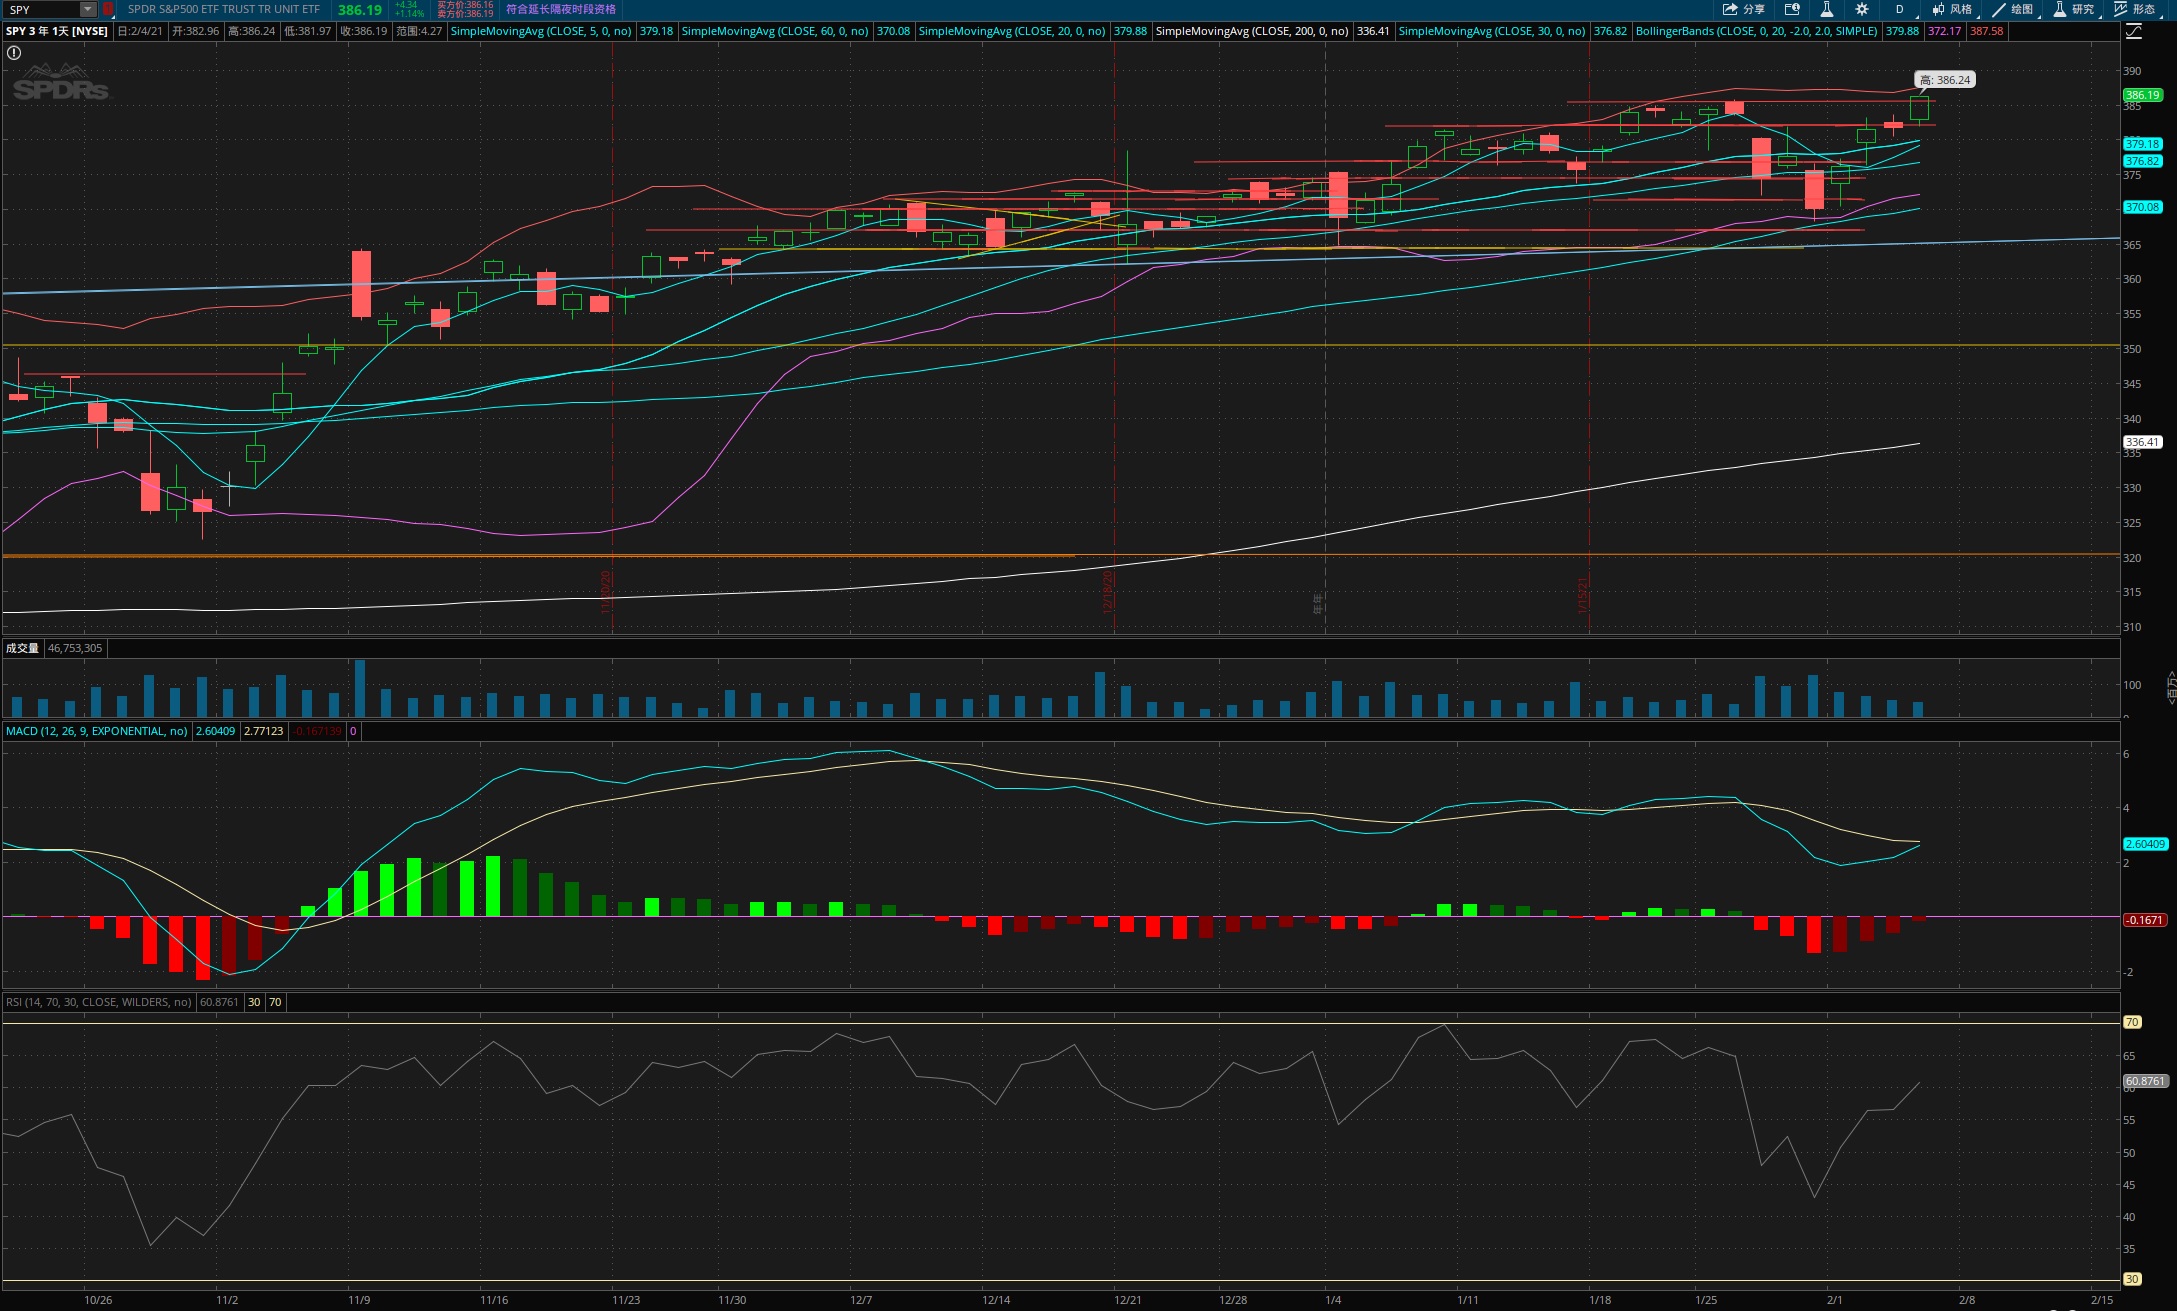
Task: Click the SPY symbol input field
Action: [40, 9]
